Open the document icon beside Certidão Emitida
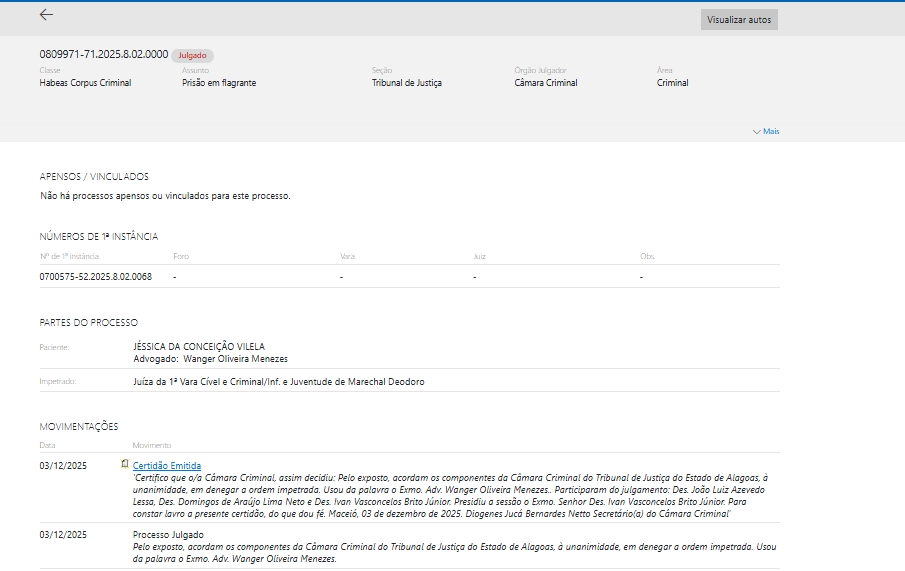Viewport: 905px width, 571px height. click(x=125, y=464)
